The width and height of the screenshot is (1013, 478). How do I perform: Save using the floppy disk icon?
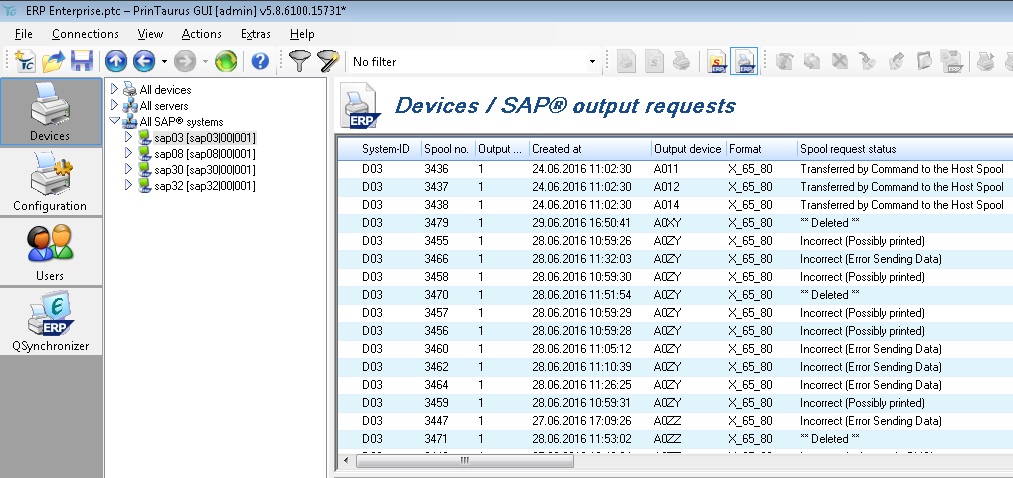pyautogui.click(x=81, y=61)
